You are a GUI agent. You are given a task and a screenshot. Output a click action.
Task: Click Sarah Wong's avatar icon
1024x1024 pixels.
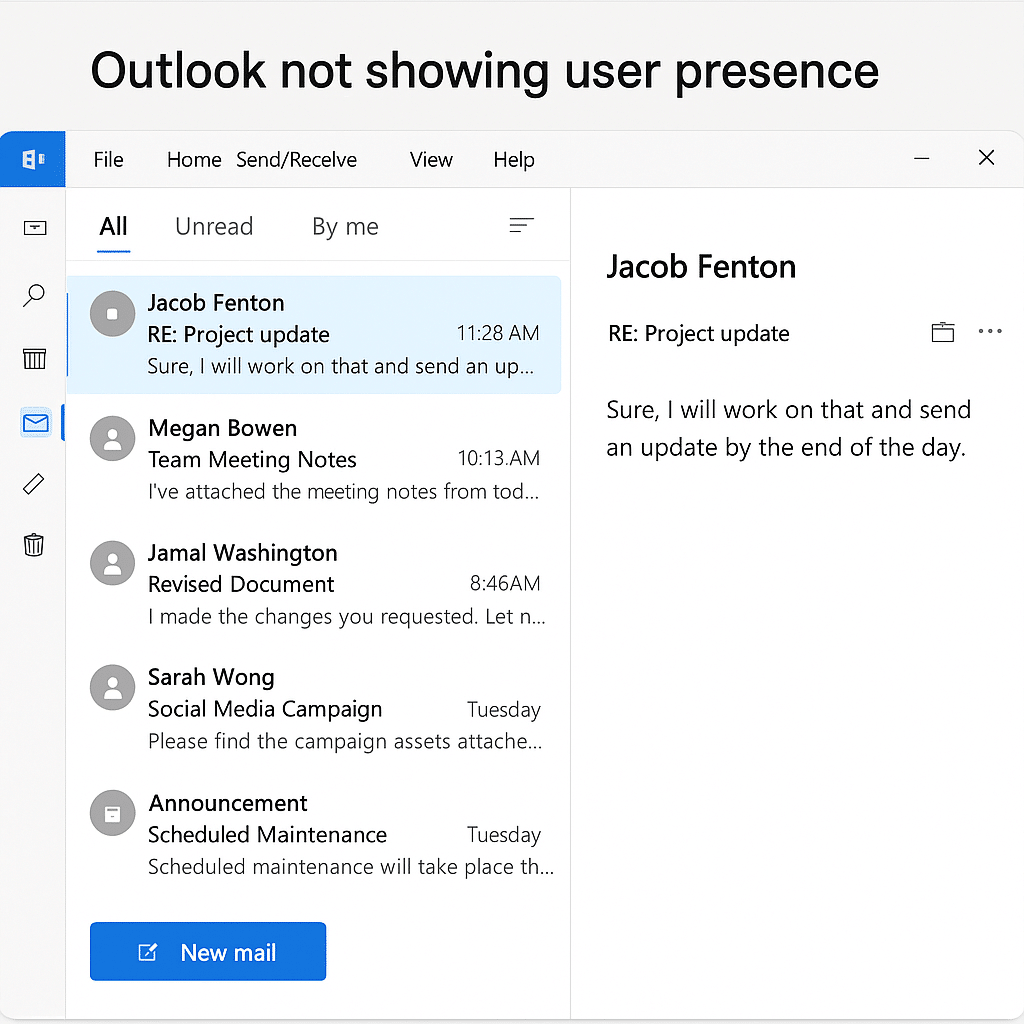click(112, 688)
